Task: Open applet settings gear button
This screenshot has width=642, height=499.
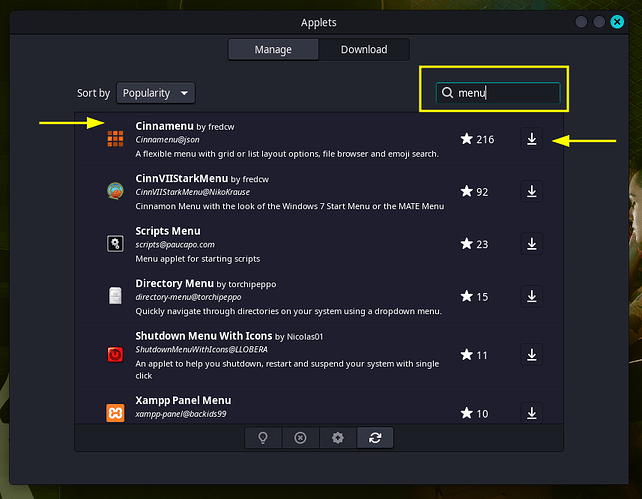Action: 338,438
